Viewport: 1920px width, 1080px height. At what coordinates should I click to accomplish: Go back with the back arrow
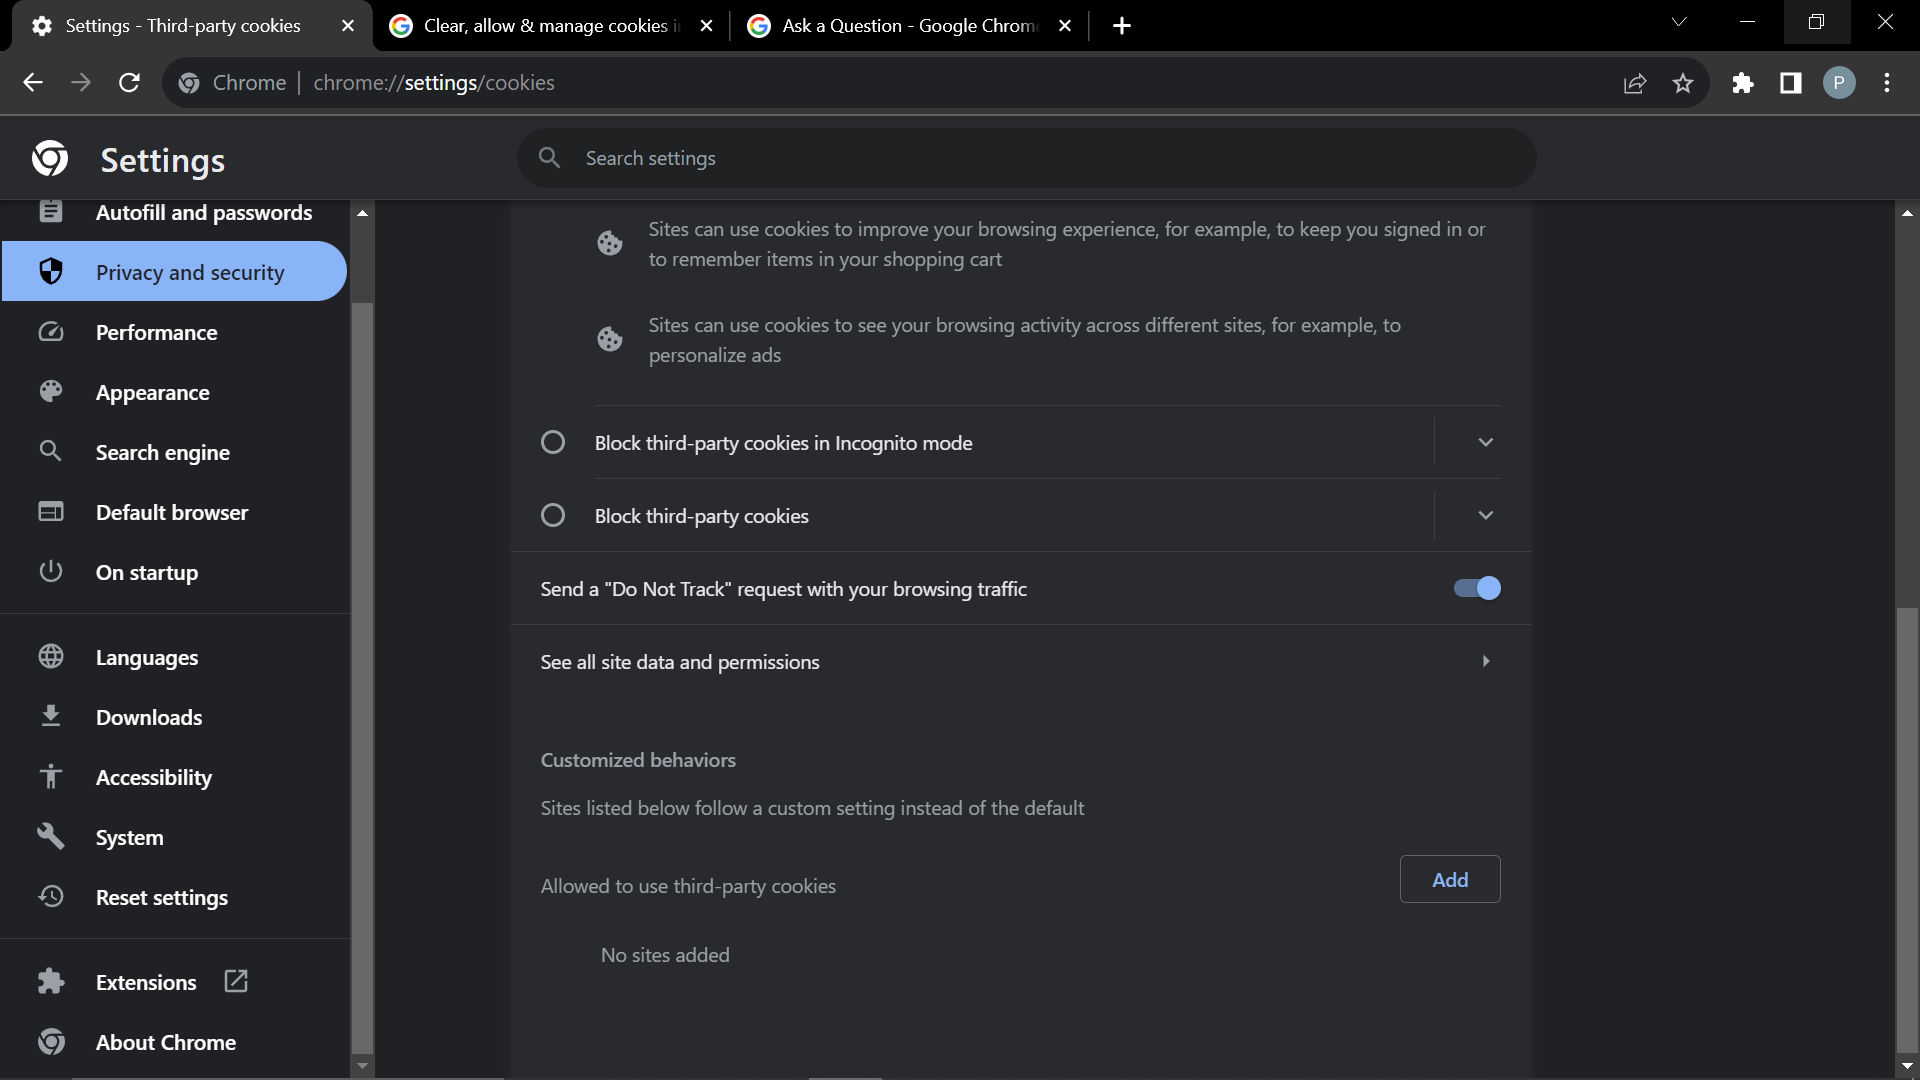point(33,83)
